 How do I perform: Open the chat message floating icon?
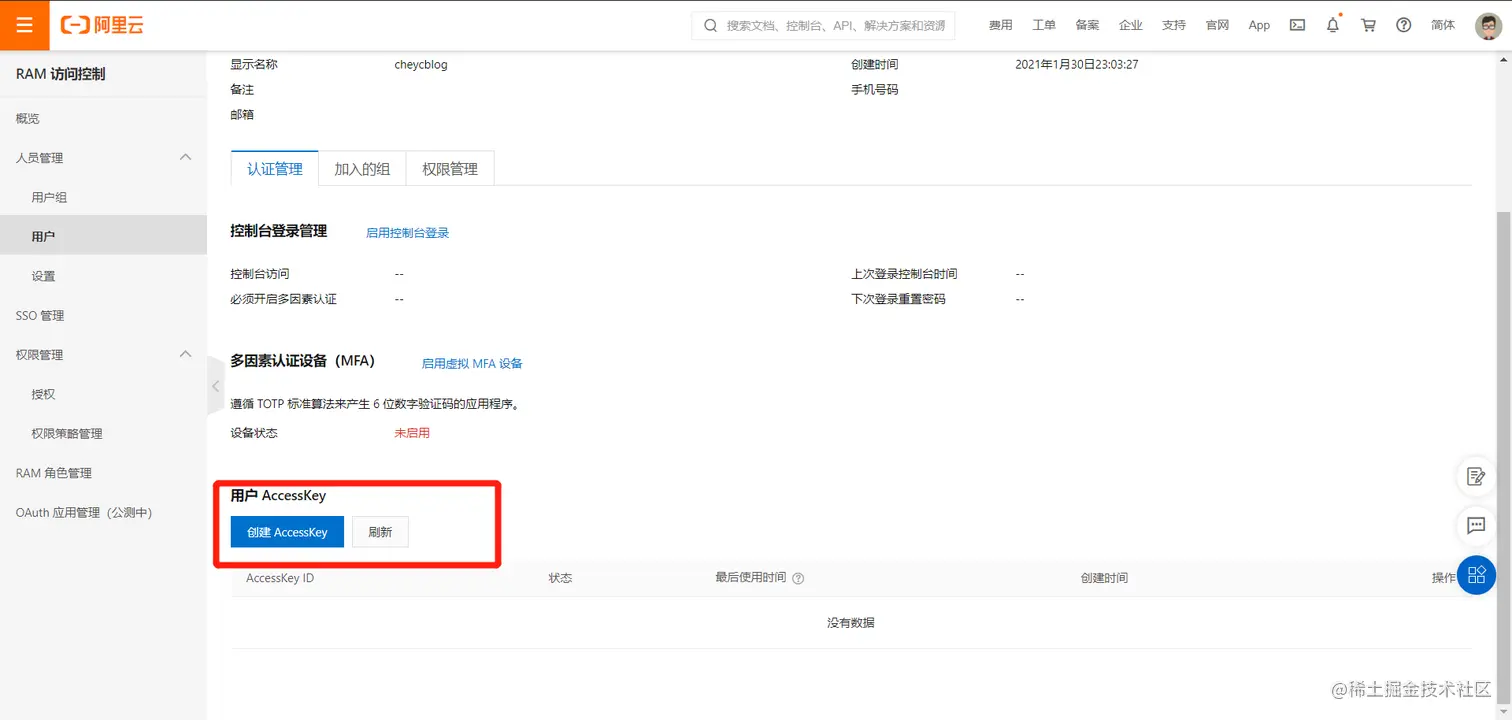click(1476, 525)
